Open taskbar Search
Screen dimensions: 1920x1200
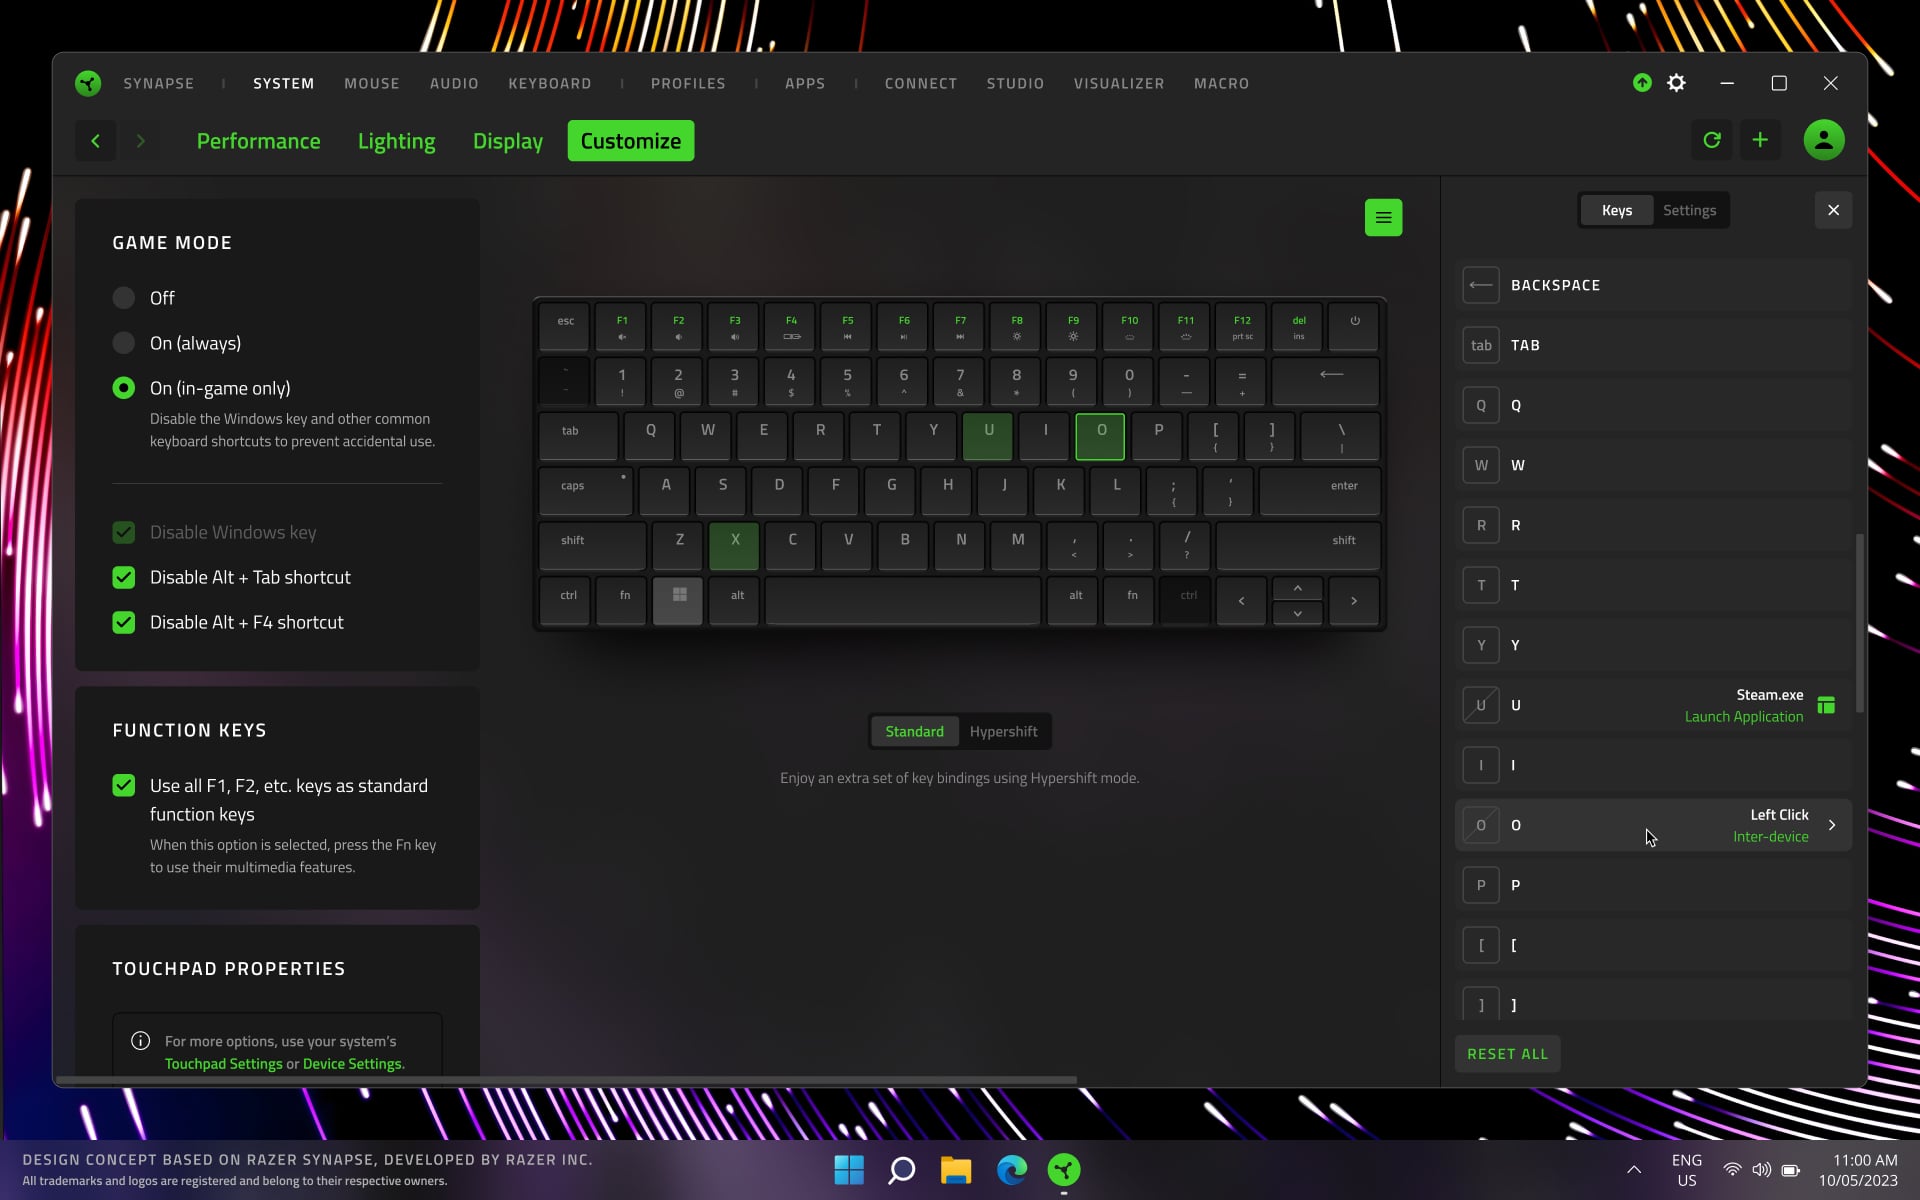click(x=902, y=1169)
